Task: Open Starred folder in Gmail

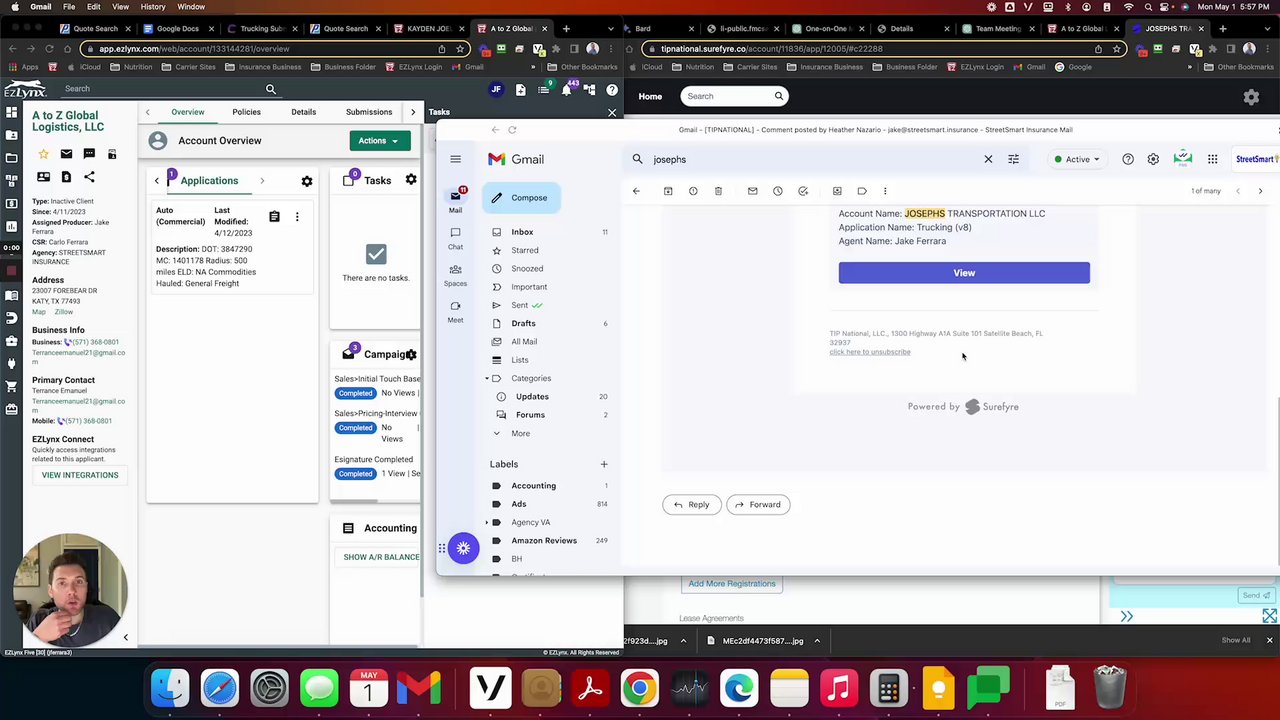Action: pyautogui.click(x=525, y=250)
